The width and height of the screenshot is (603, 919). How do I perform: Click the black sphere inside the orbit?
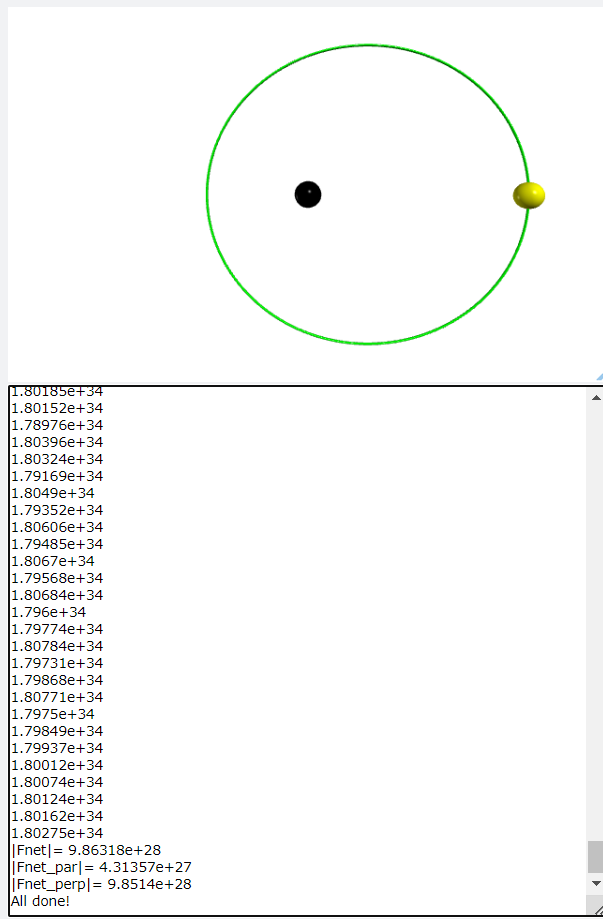click(x=308, y=195)
